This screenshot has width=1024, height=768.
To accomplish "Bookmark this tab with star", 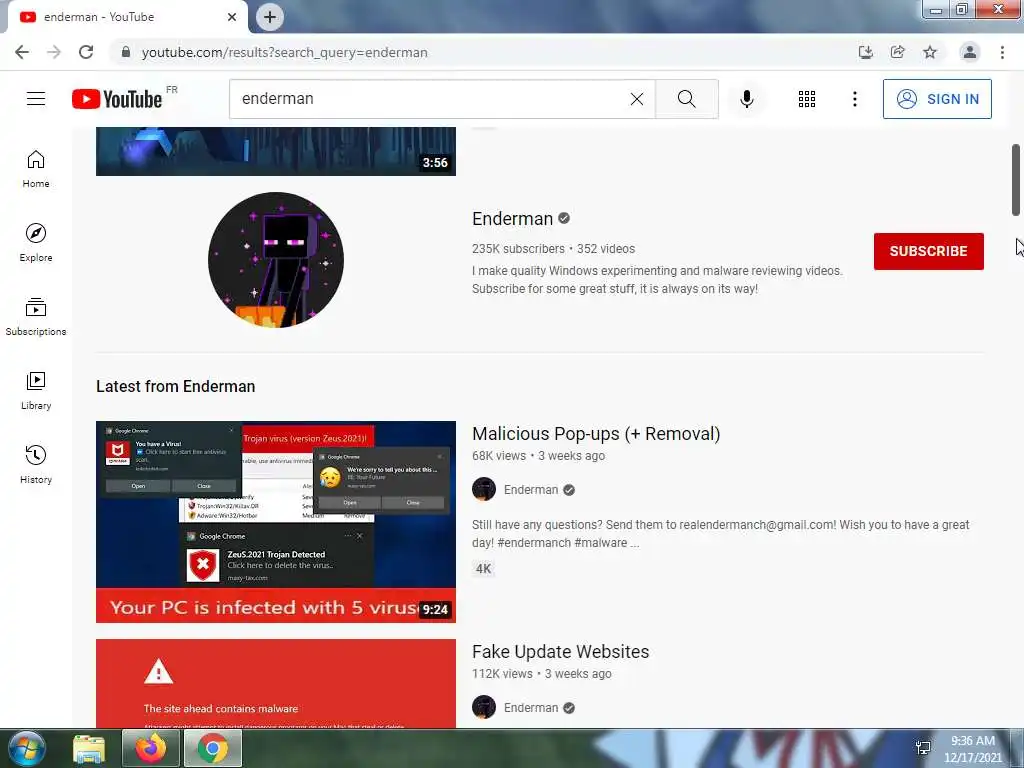I will [x=930, y=52].
